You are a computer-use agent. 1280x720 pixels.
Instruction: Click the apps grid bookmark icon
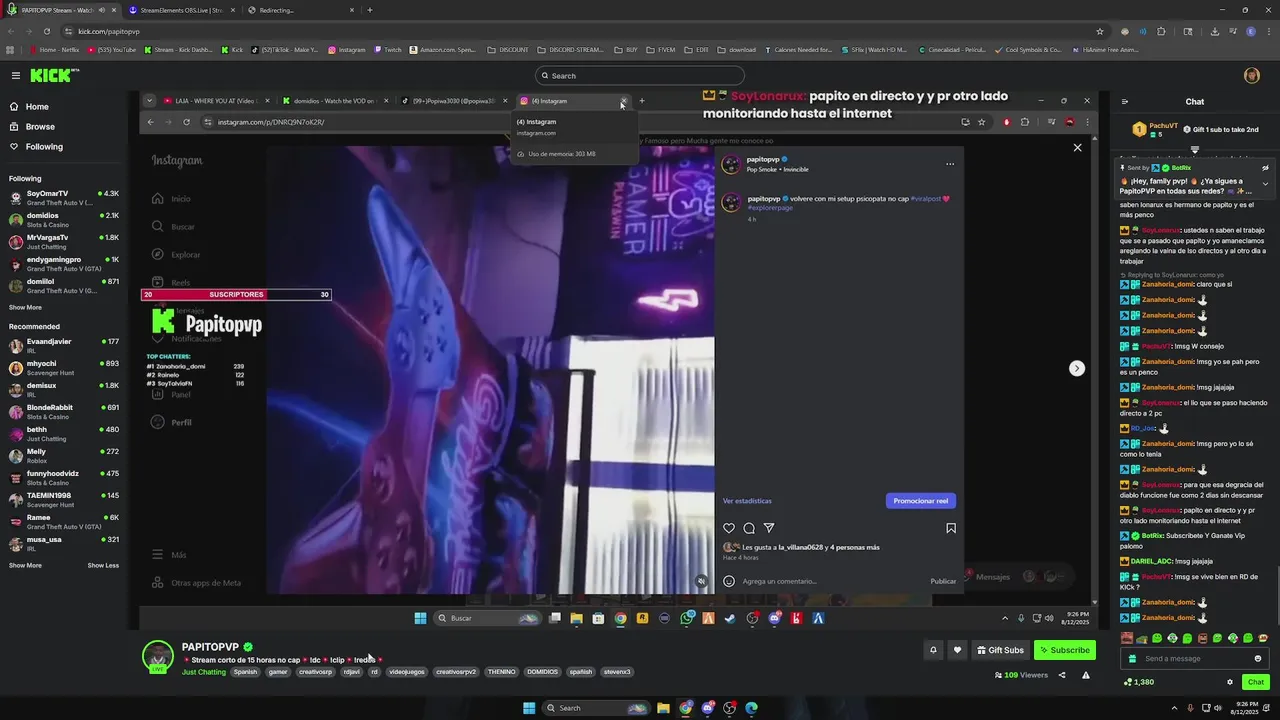tap(10, 50)
